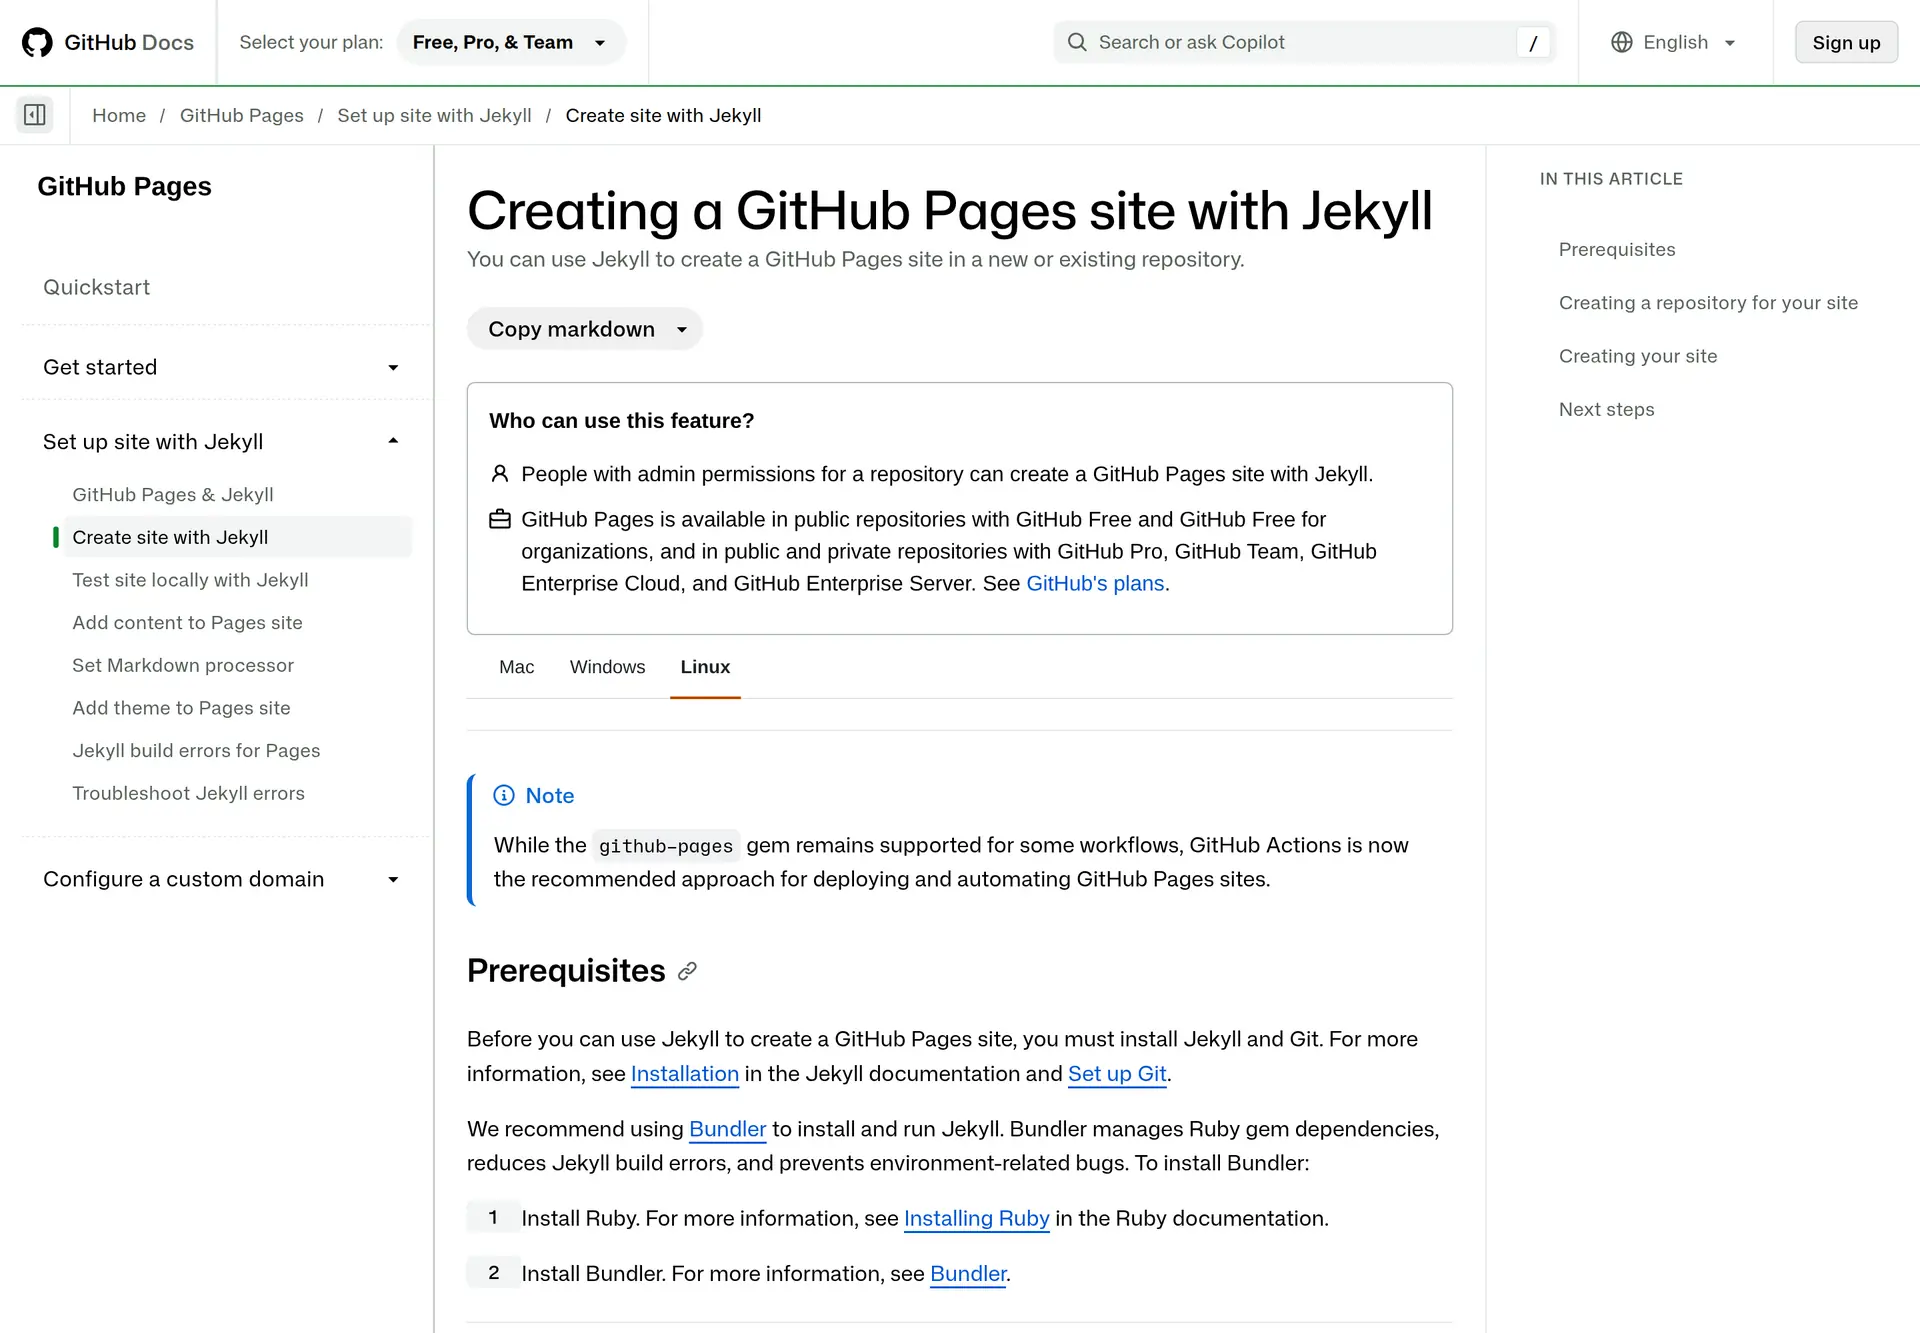Click the IN THIS ARTICLE heading
Image resolution: width=1920 pixels, height=1333 pixels.
coord(1611,179)
